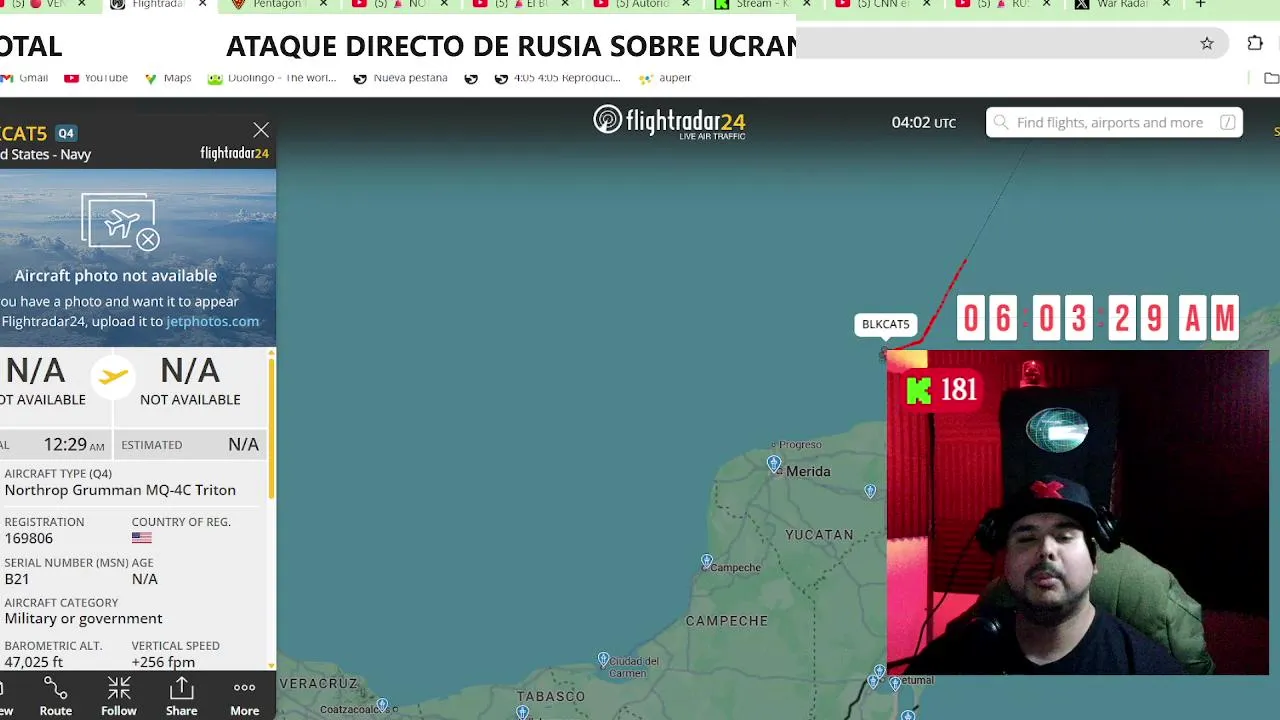Click the YUCATAN state label
Screen dimensions: 1280x720
coord(819,535)
